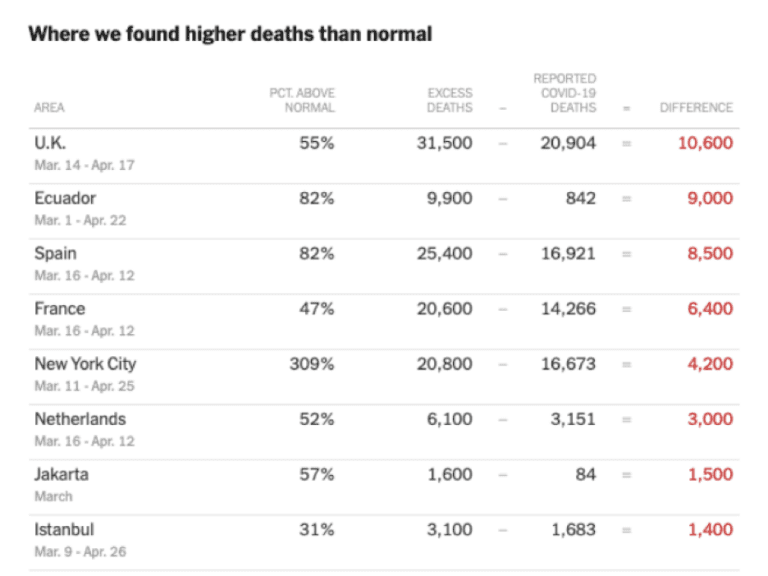768x576 pixels.
Task: Click the Jakarta row label
Action: click(x=61, y=474)
